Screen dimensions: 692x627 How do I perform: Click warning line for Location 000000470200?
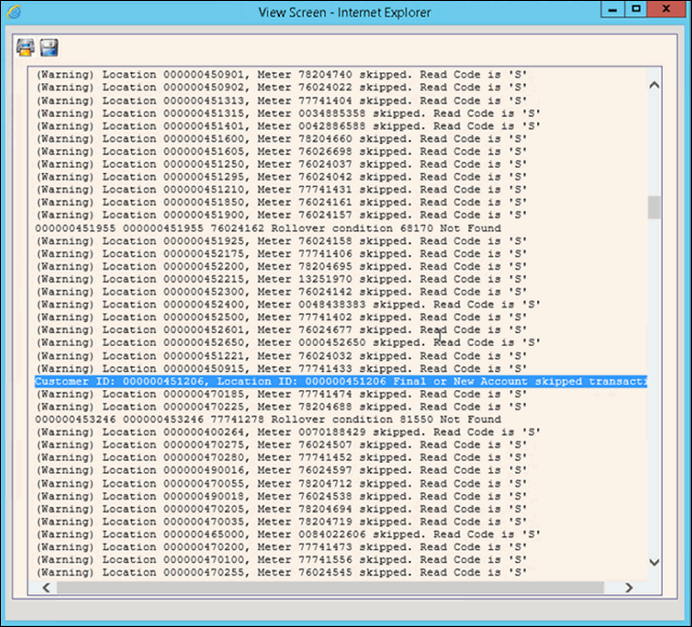pos(281,548)
